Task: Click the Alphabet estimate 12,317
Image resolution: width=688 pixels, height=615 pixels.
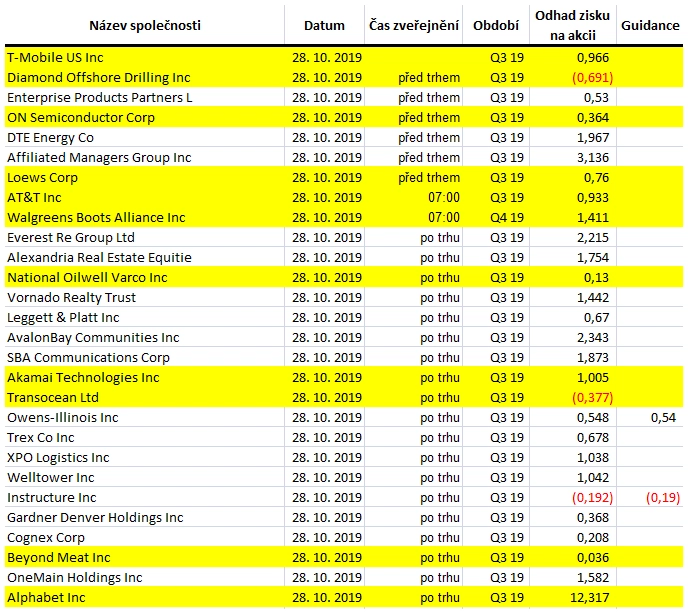Action: click(589, 598)
